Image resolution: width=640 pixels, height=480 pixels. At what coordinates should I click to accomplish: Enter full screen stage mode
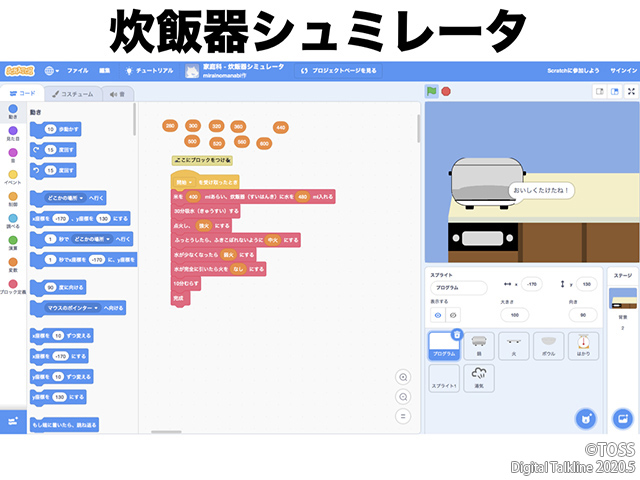tap(628, 91)
